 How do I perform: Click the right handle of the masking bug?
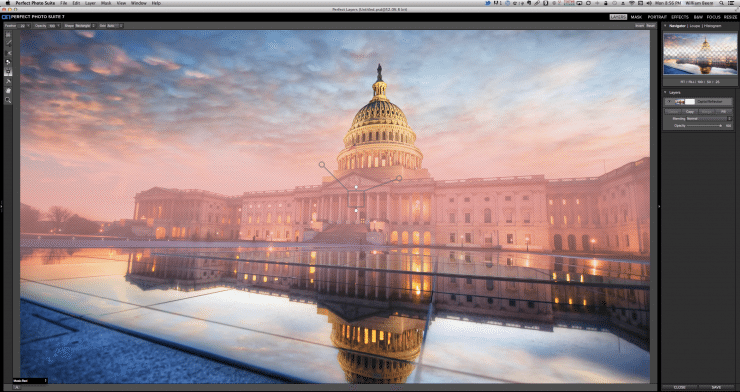[399, 178]
